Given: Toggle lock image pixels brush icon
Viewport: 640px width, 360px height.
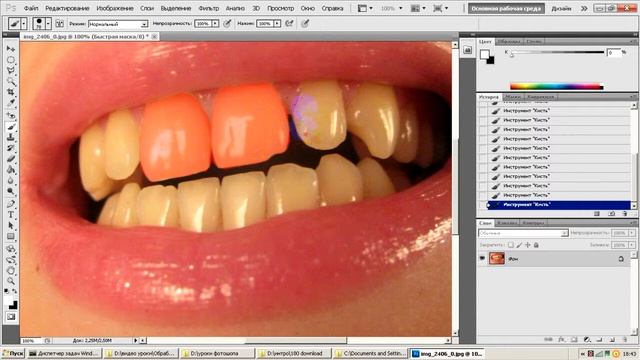Looking at the screenshot, I should [519, 245].
